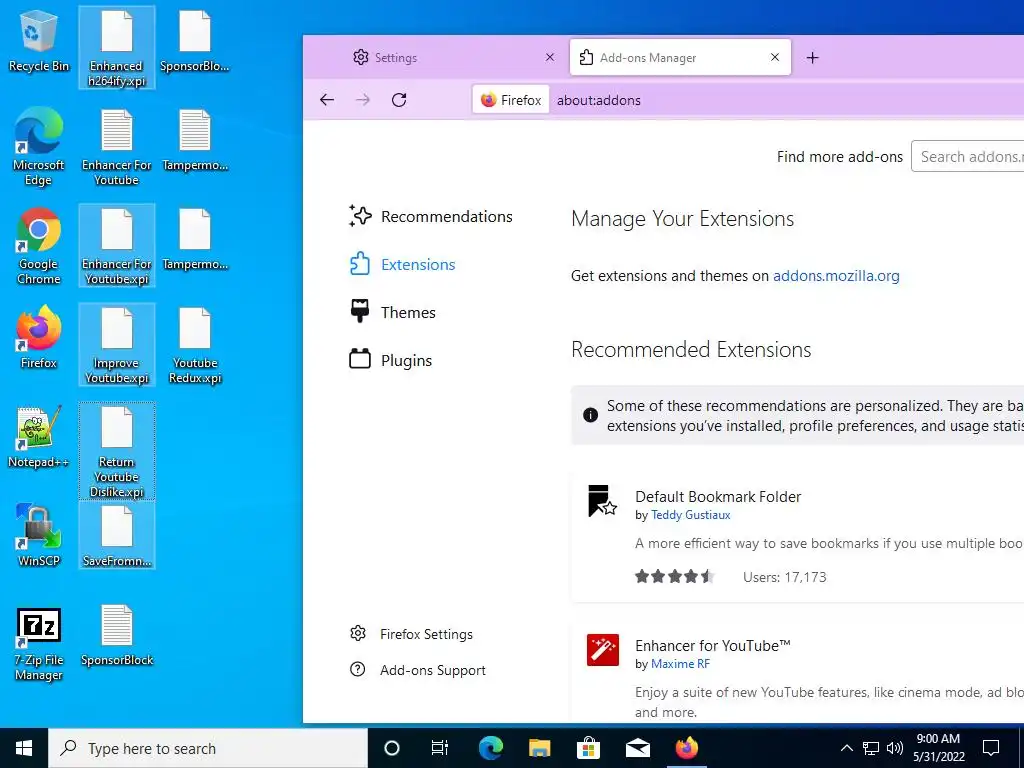Screen dimensions: 1024x768
Task: Select the blank Tampermo... file next to Enhancer For Youtube.xpi
Action: tap(195, 239)
